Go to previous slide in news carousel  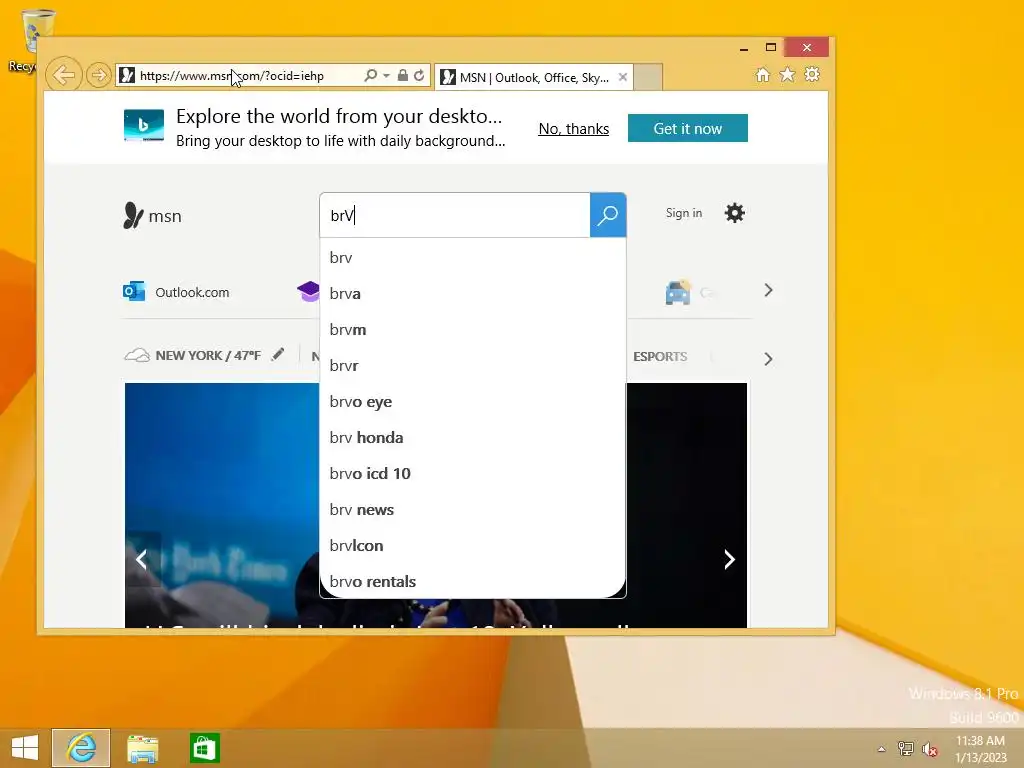pos(141,559)
